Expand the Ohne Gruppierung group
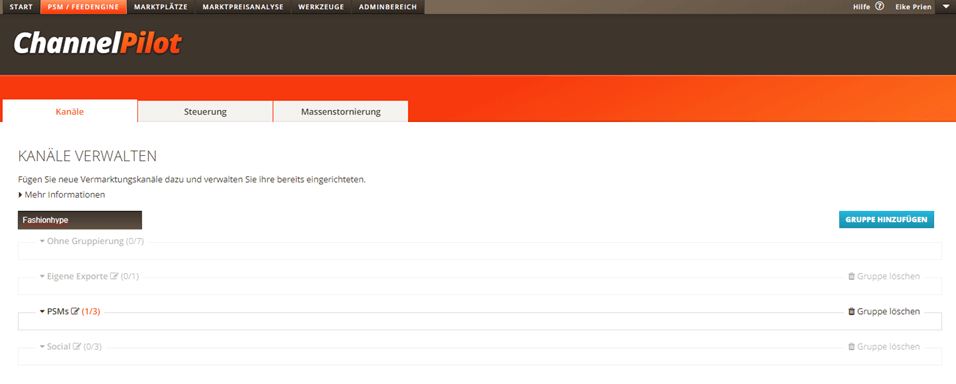Image resolution: width=956 pixels, height=384 pixels. pos(43,241)
